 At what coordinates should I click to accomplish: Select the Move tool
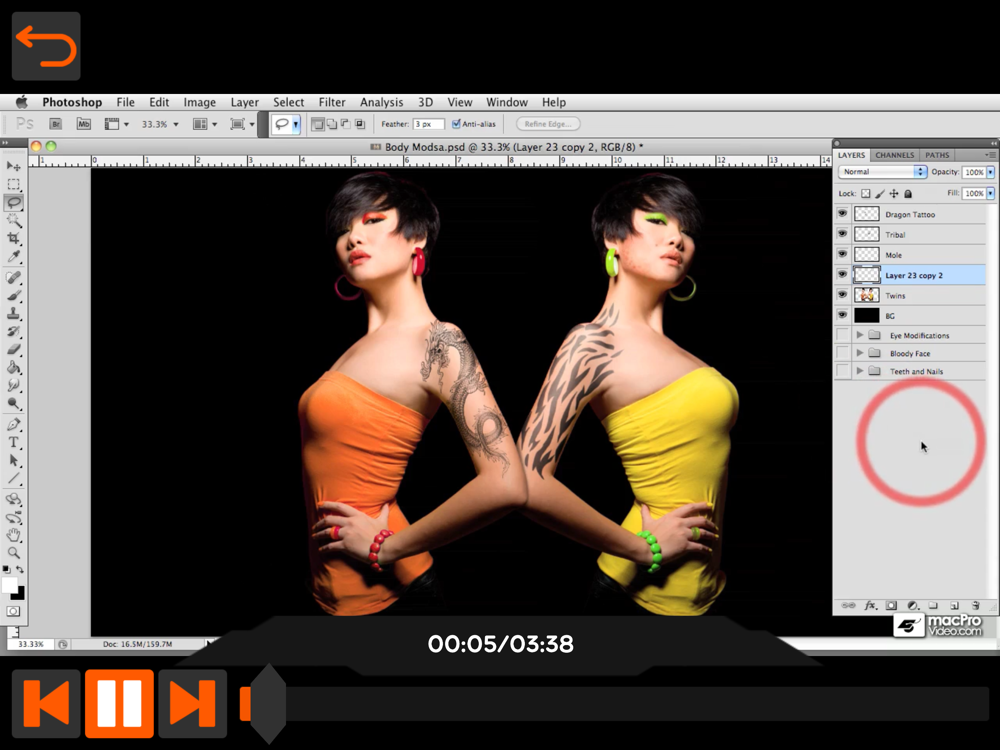pyautogui.click(x=13, y=166)
